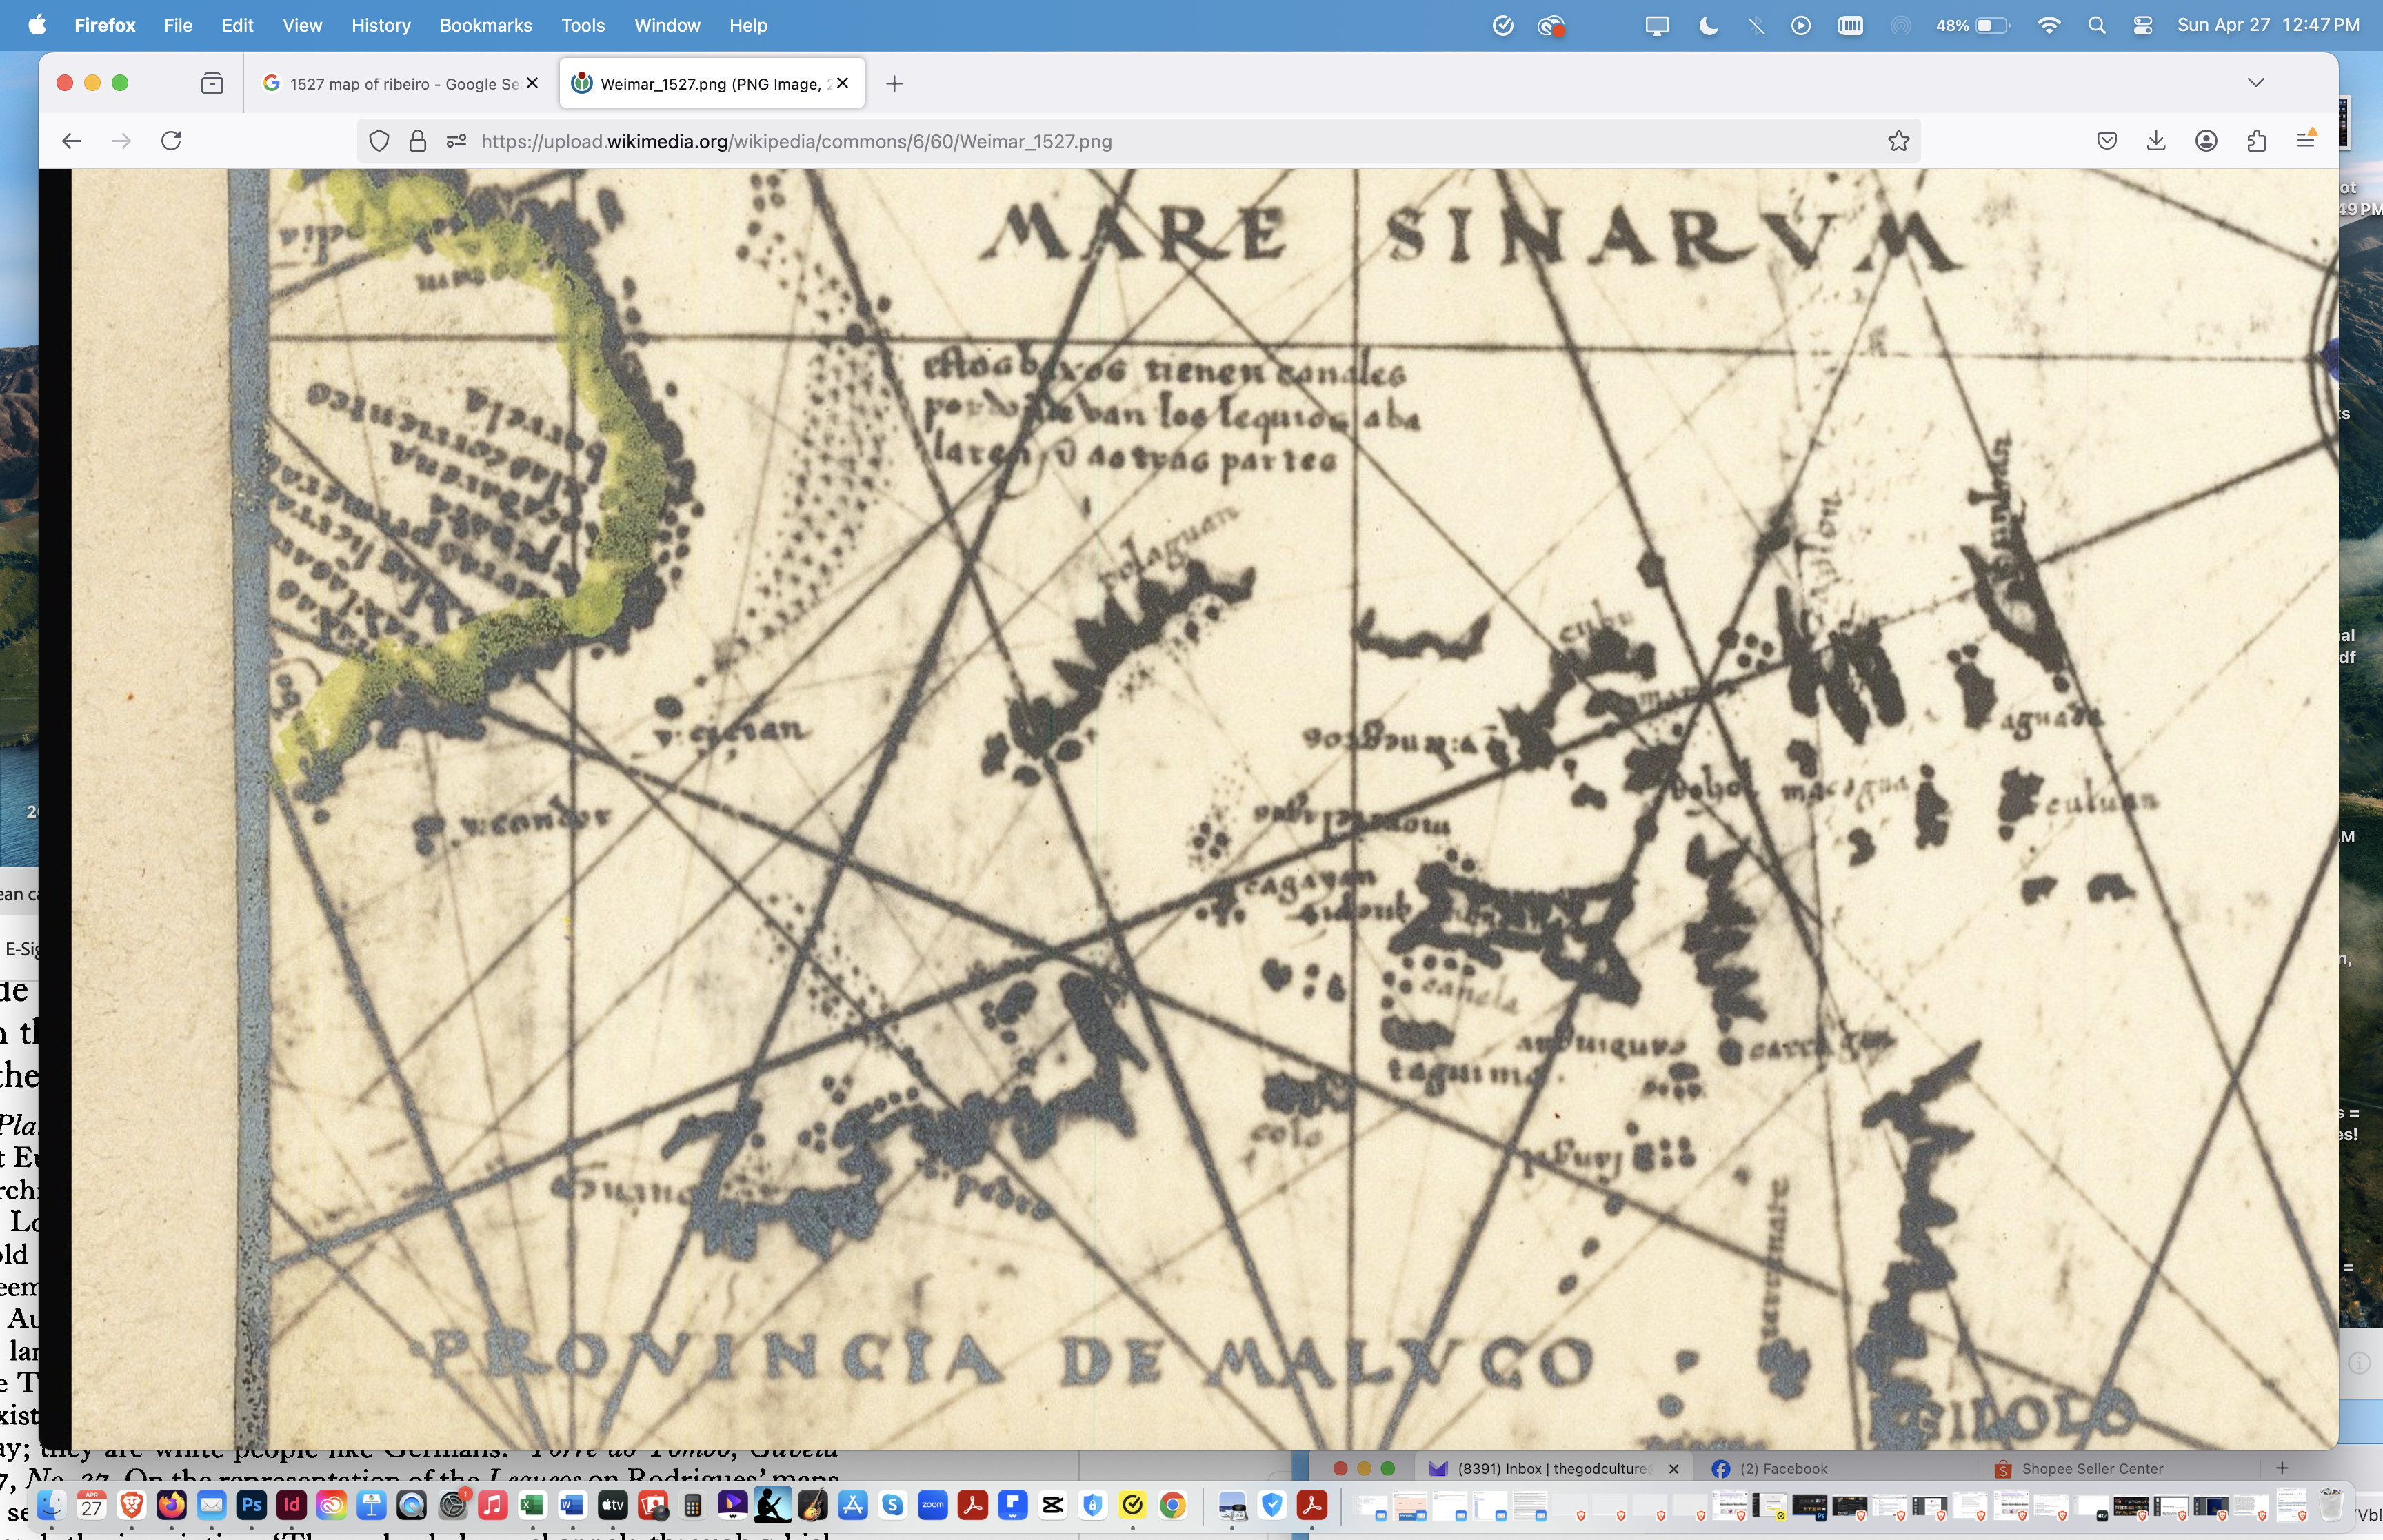This screenshot has height=1540, width=2383.
Task: Launch Keynote from the Dock
Action: pyautogui.click(x=371, y=1505)
